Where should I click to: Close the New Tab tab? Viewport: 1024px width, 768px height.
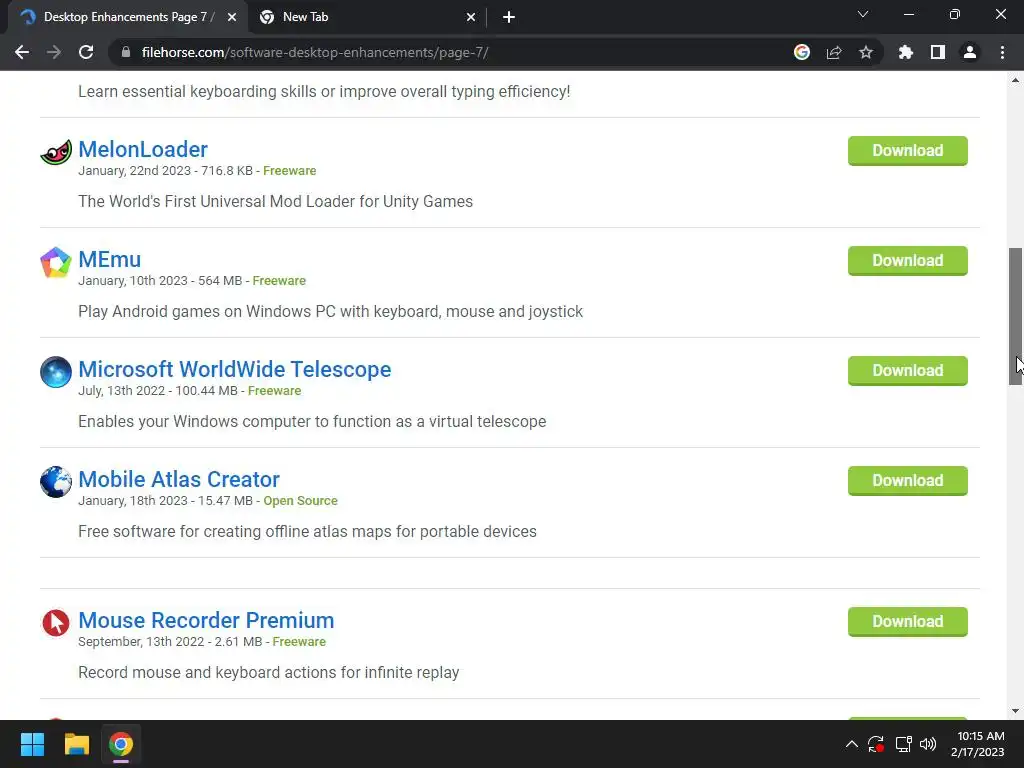click(471, 17)
